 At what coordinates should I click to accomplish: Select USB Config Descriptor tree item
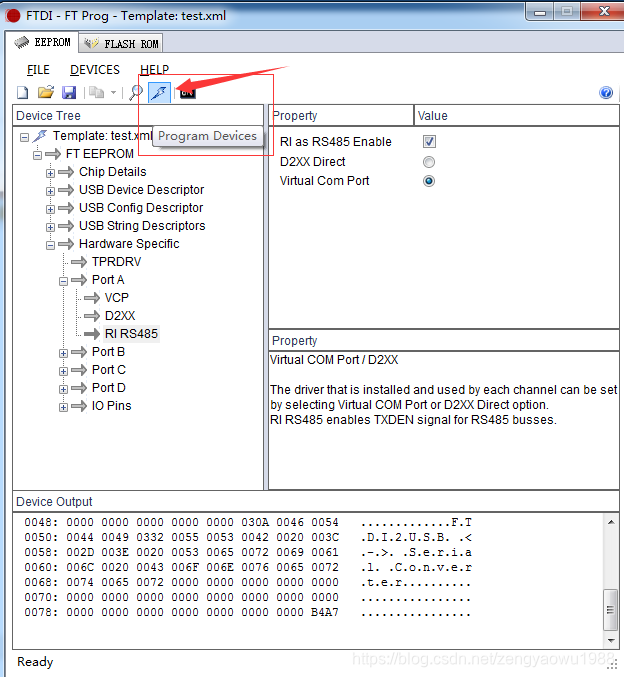[141, 208]
